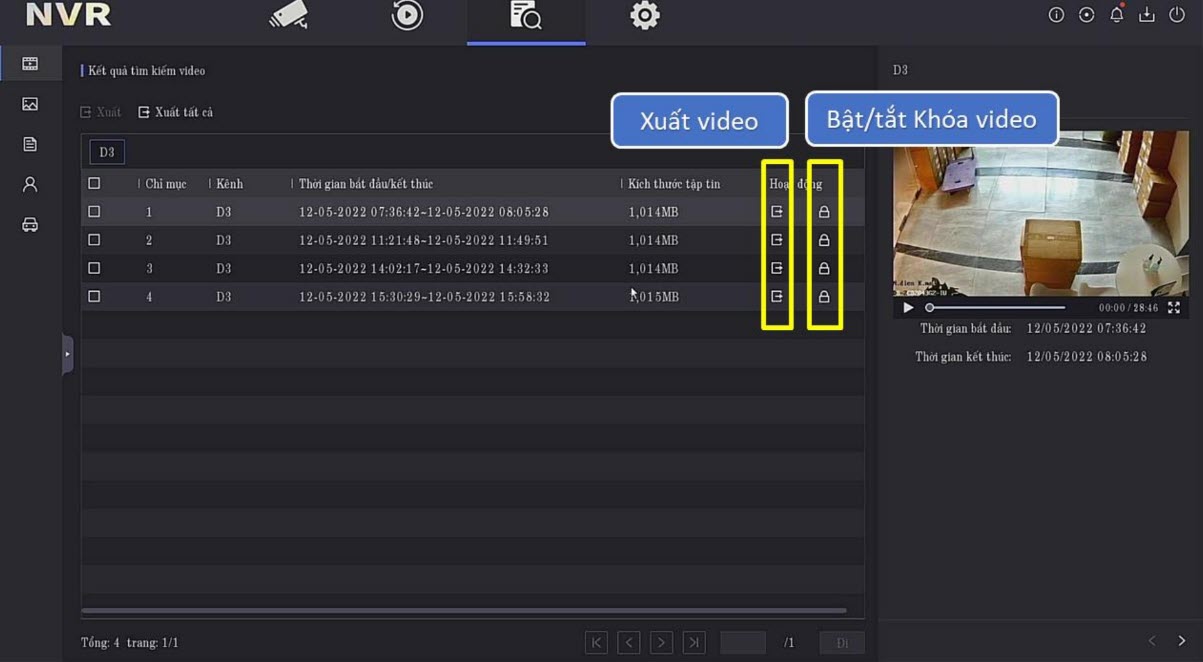Screen dimensions: 1203x662
Task: Go to the next results page
Action: tap(661, 643)
